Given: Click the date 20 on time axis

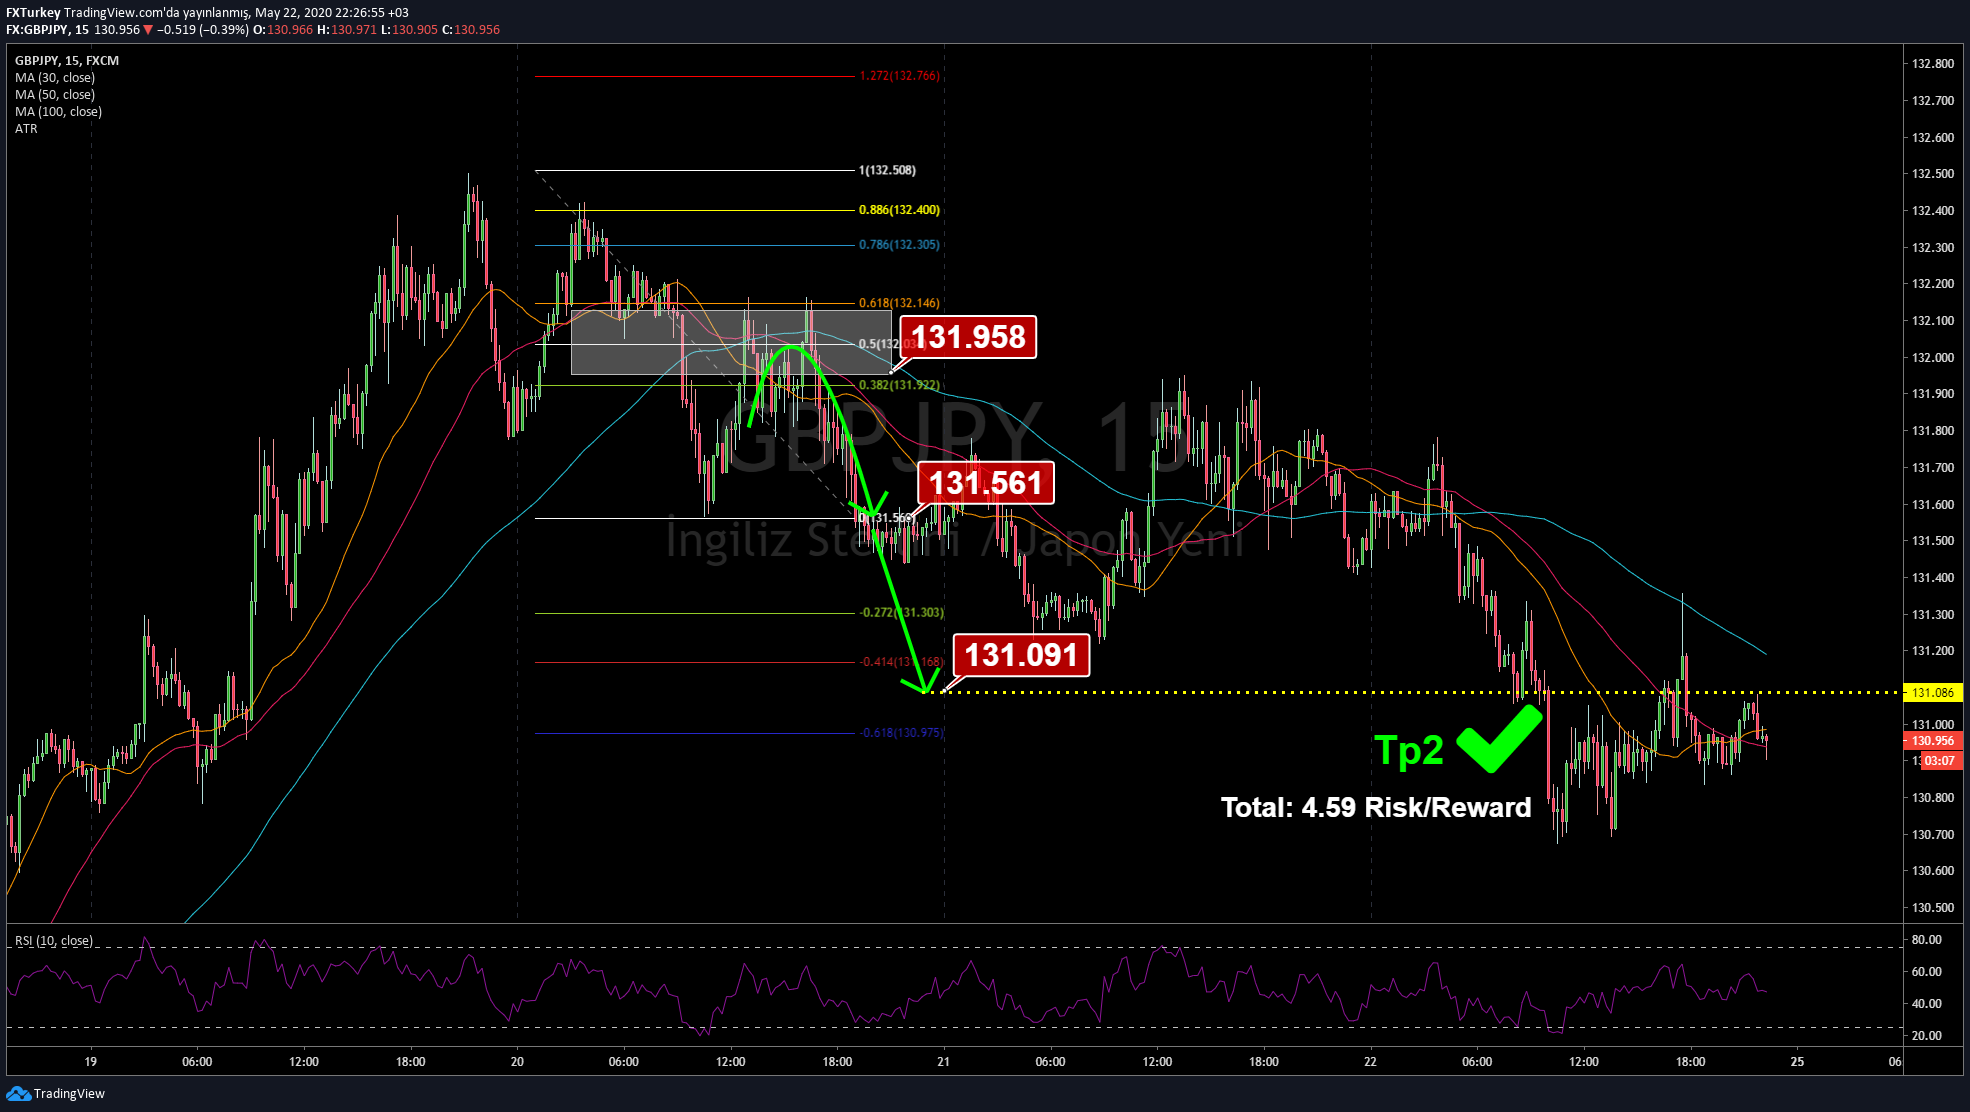Looking at the screenshot, I should click(517, 1062).
